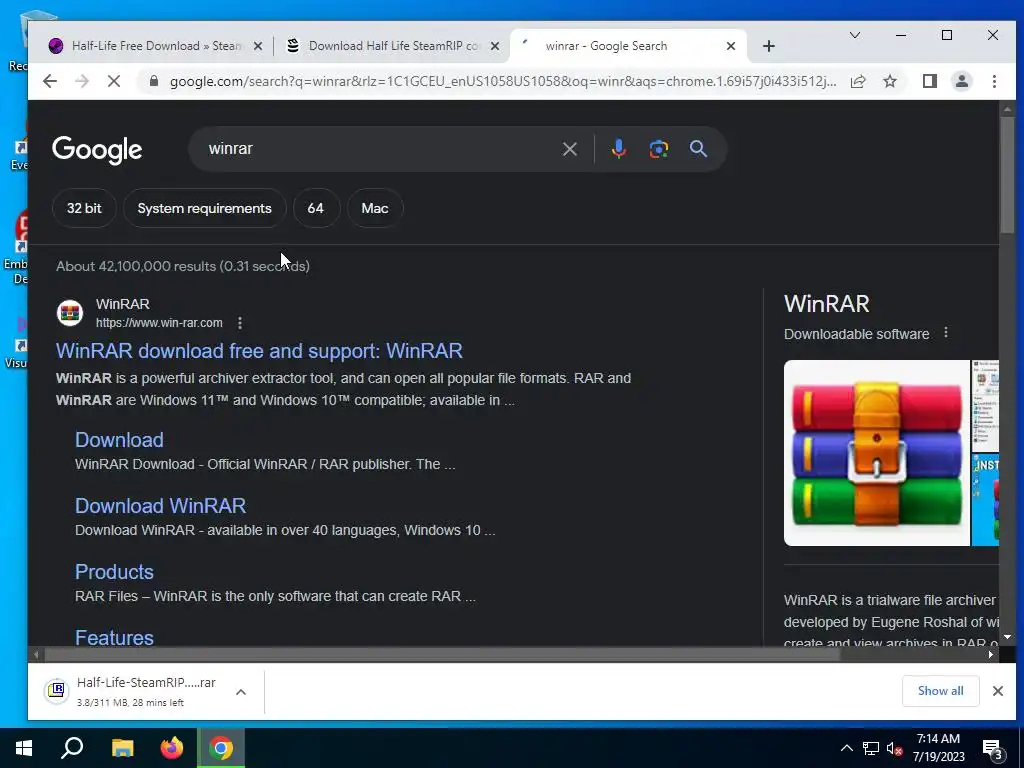Open the Windows Start menu
This screenshot has height=768, width=1024.
(24, 748)
